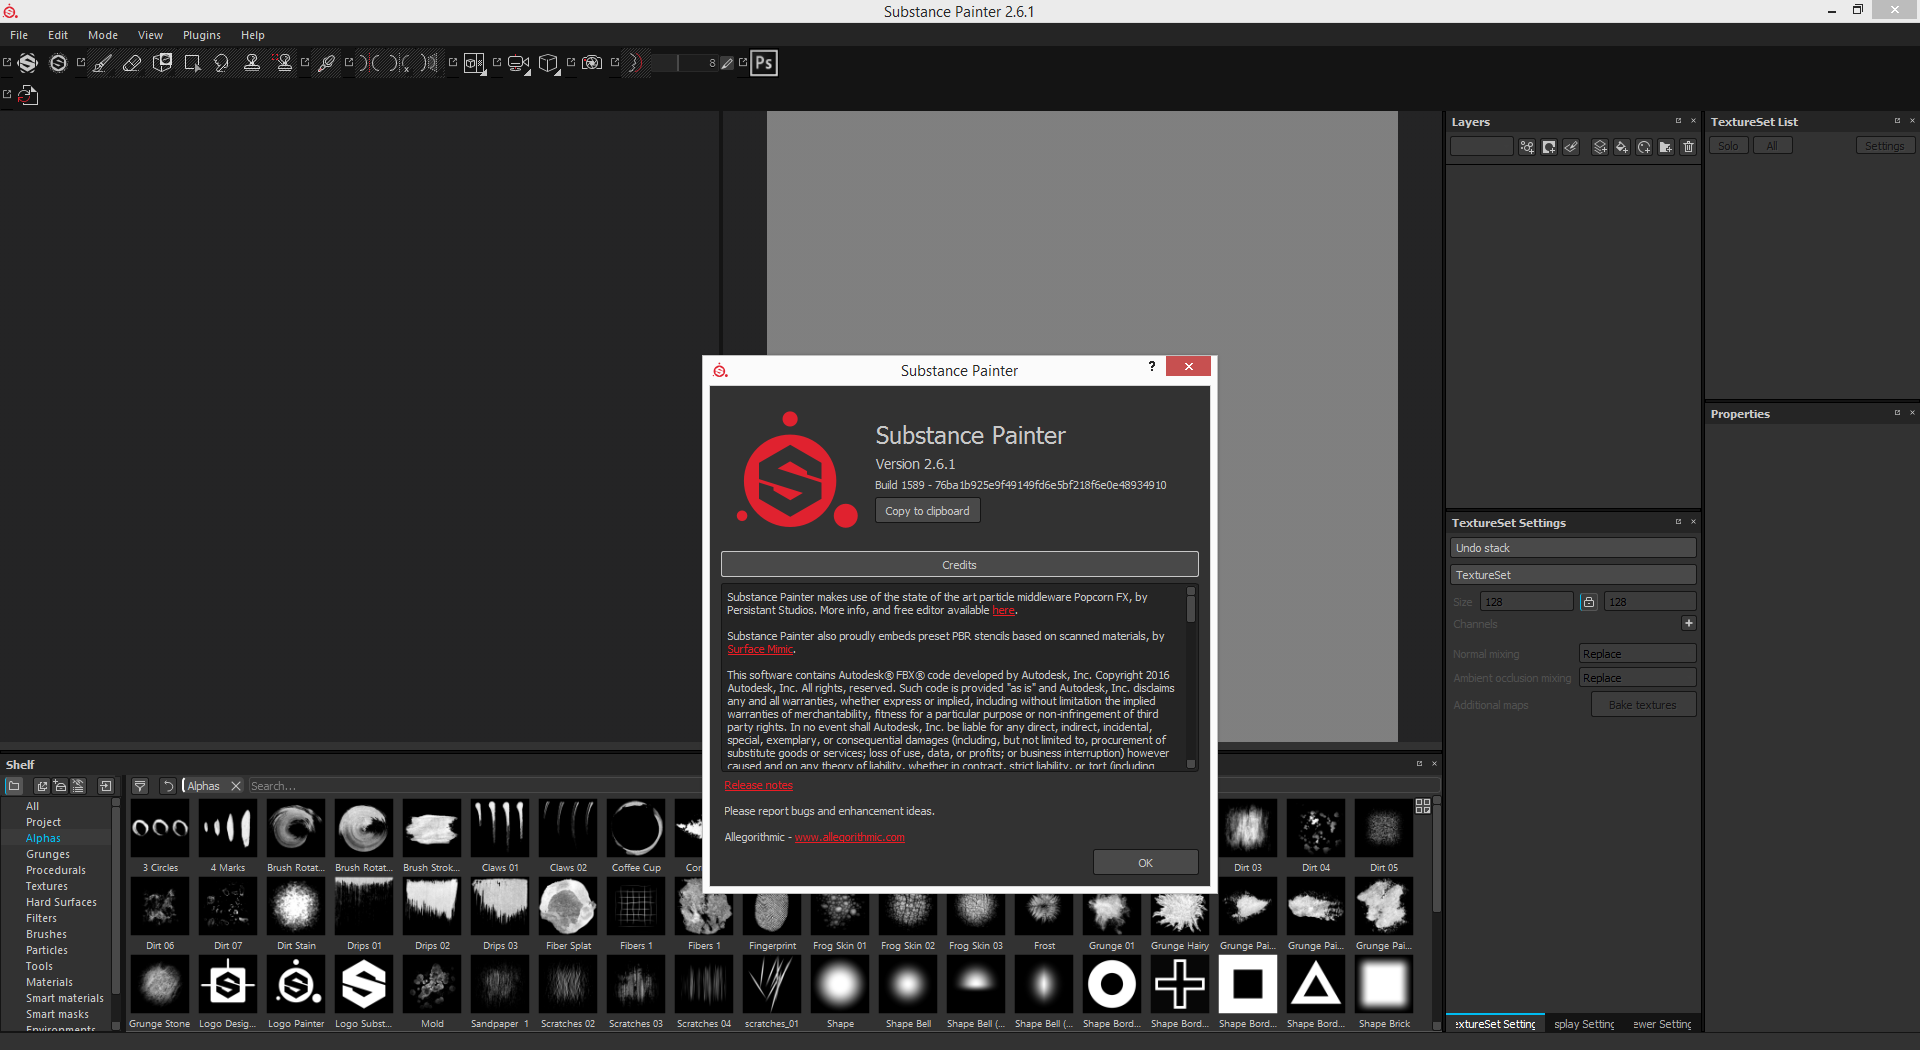The width and height of the screenshot is (1920, 1050).
Task: Add a channel with plus button
Action: (x=1689, y=623)
